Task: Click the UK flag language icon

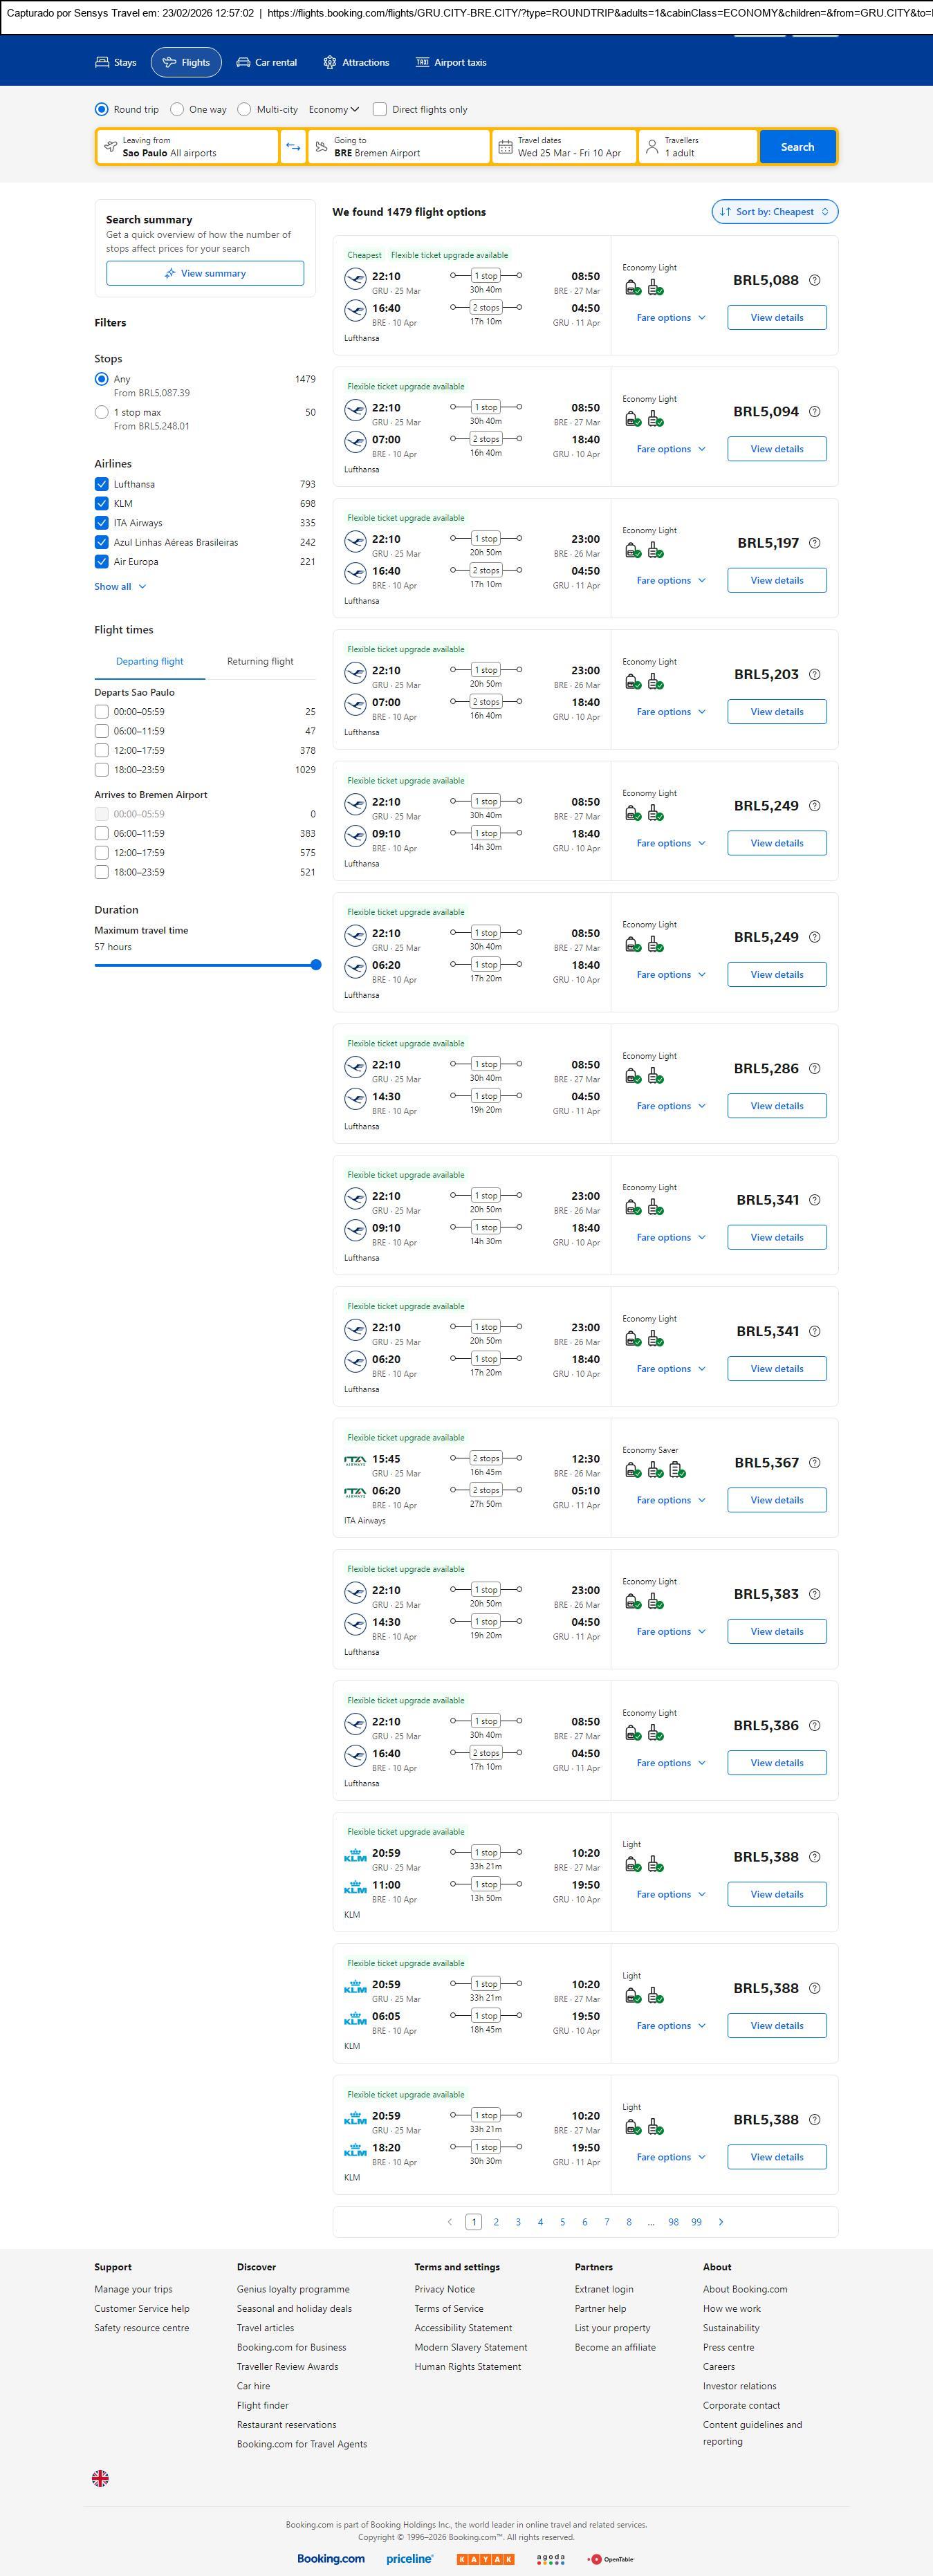Action: click(100, 2477)
